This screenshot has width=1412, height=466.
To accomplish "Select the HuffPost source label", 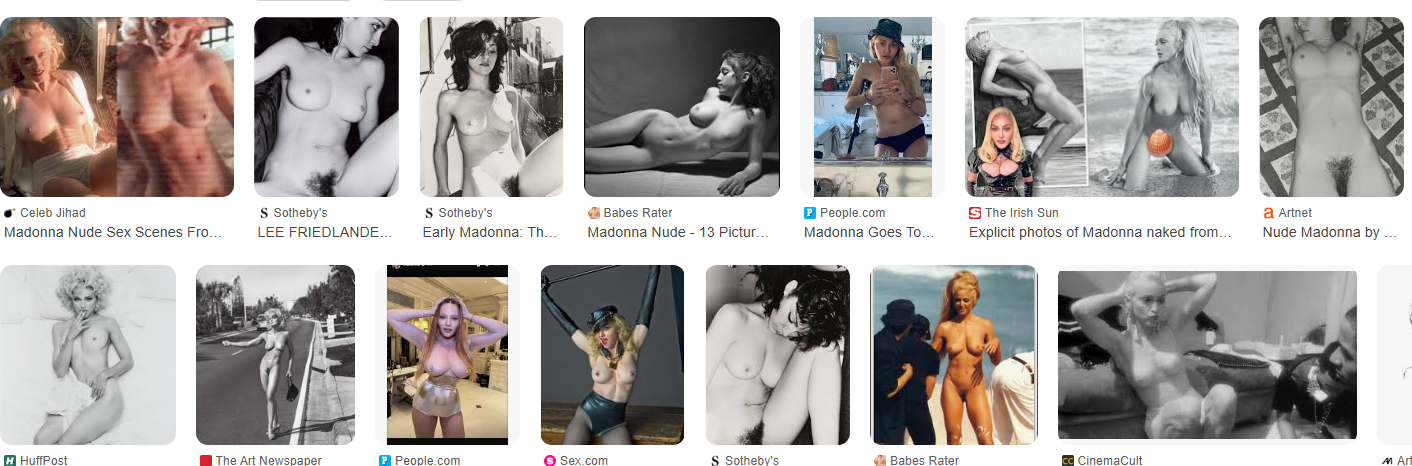I will tap(43, 460).
